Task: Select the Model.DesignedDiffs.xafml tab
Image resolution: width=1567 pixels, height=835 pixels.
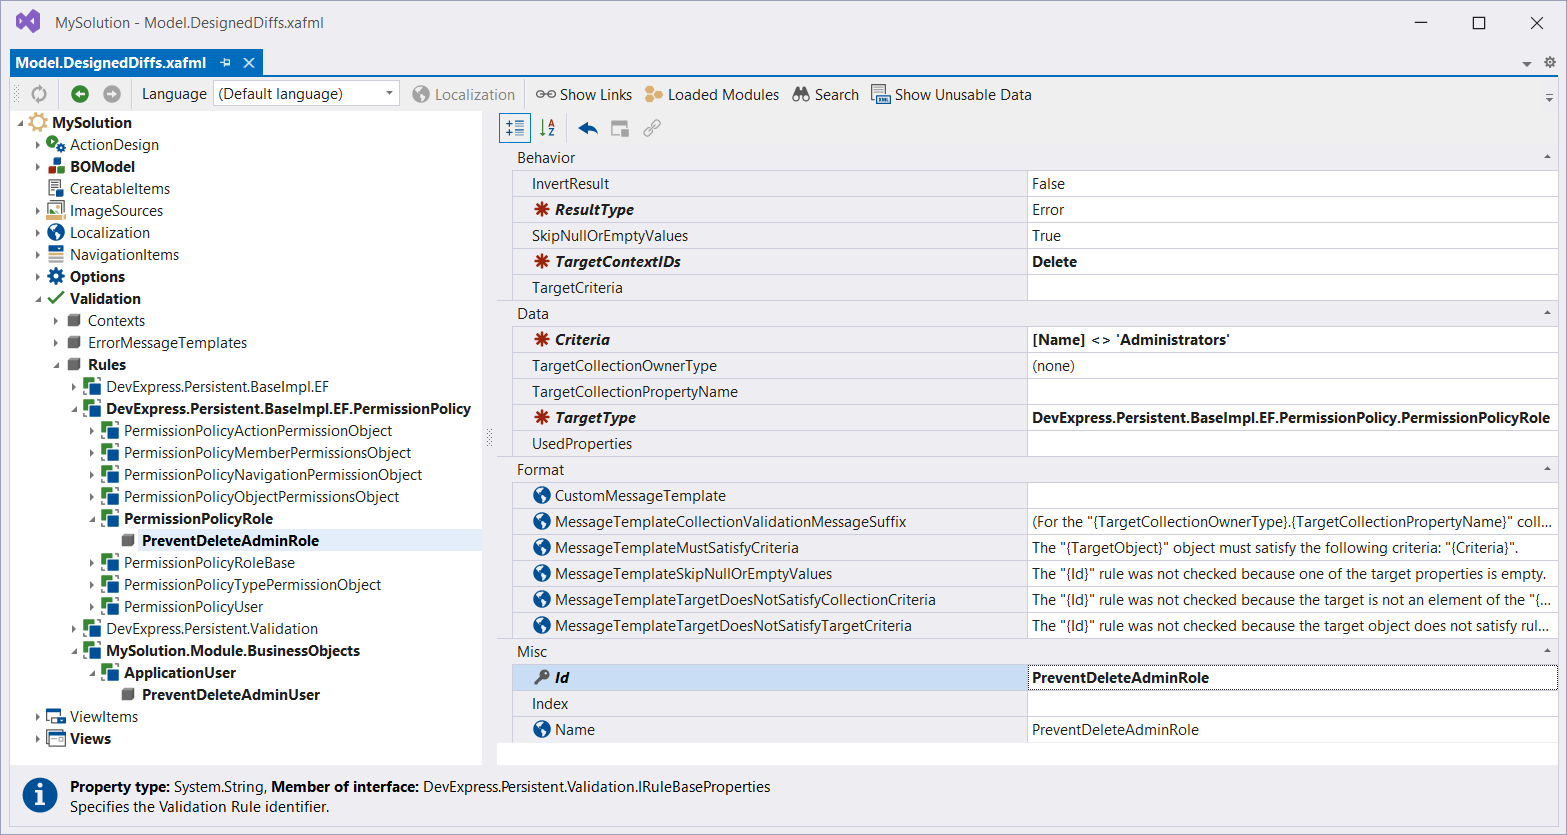Action: (x=111, y=62)
